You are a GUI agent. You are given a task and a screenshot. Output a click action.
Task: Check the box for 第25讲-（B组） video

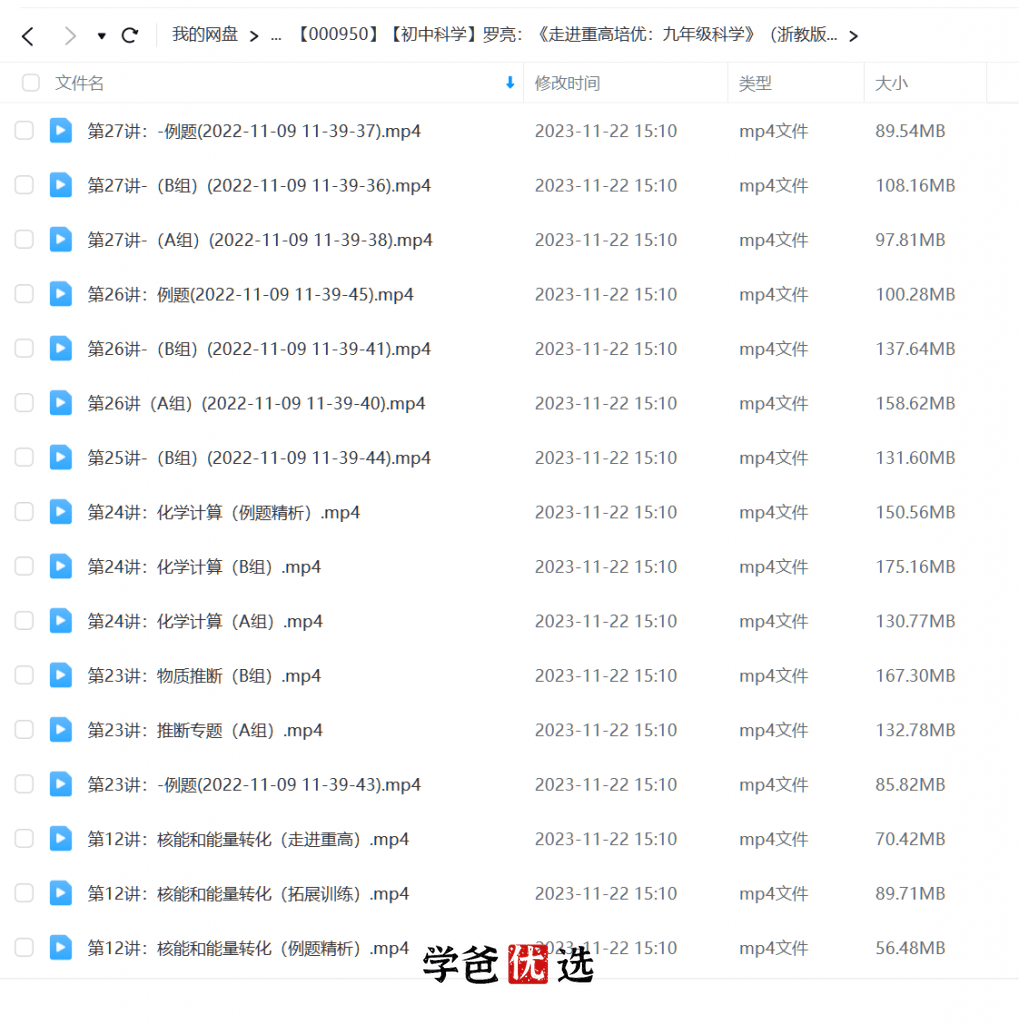coord(24,457)
